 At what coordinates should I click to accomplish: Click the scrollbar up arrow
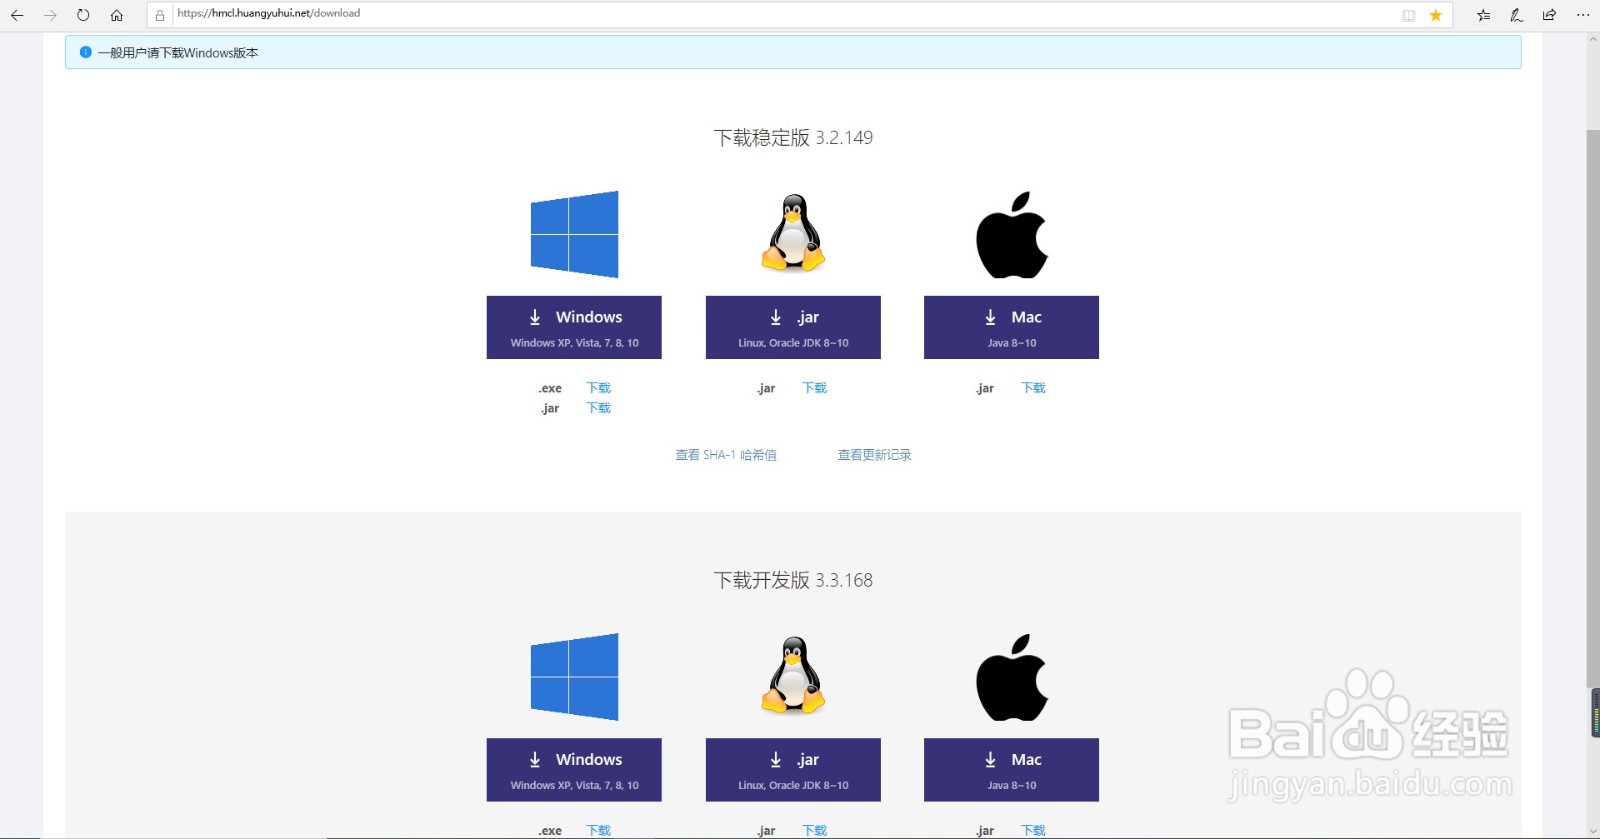coord(1593,39)
